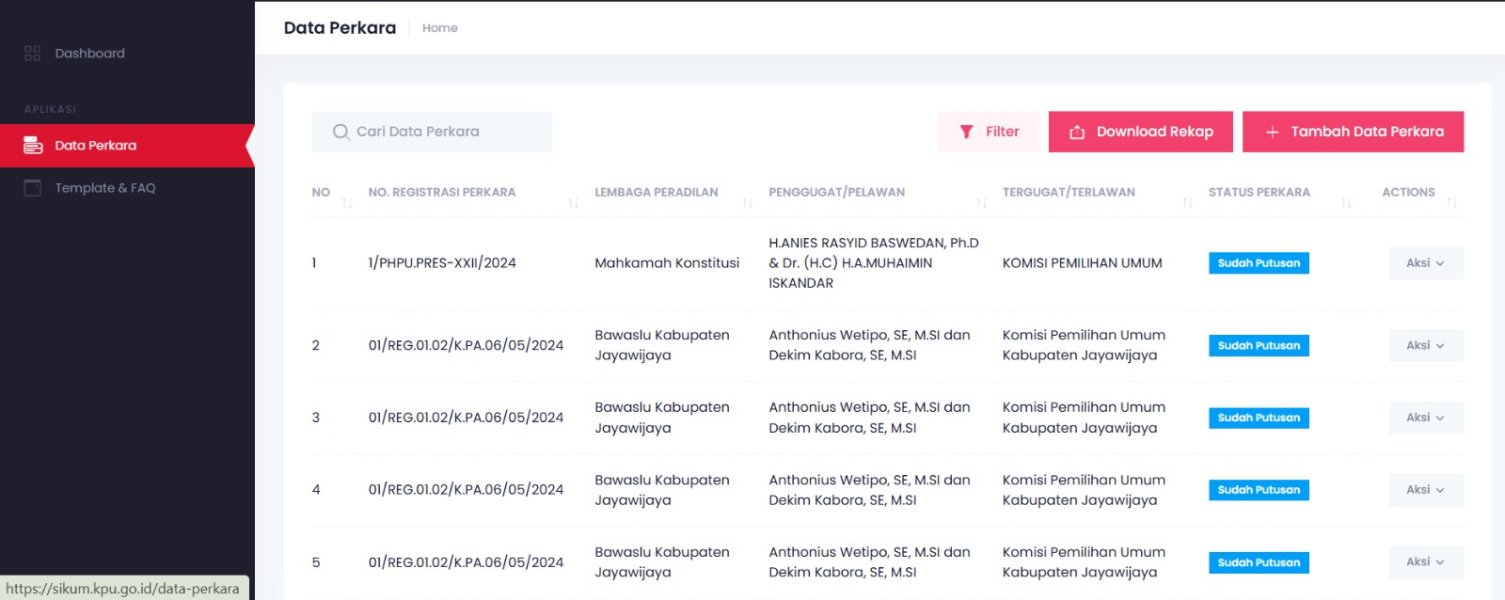Sort by No. Registrasi Perkara column arrows
The height and width of the screenshot is (600, 1505).
[x=573, y=203]
